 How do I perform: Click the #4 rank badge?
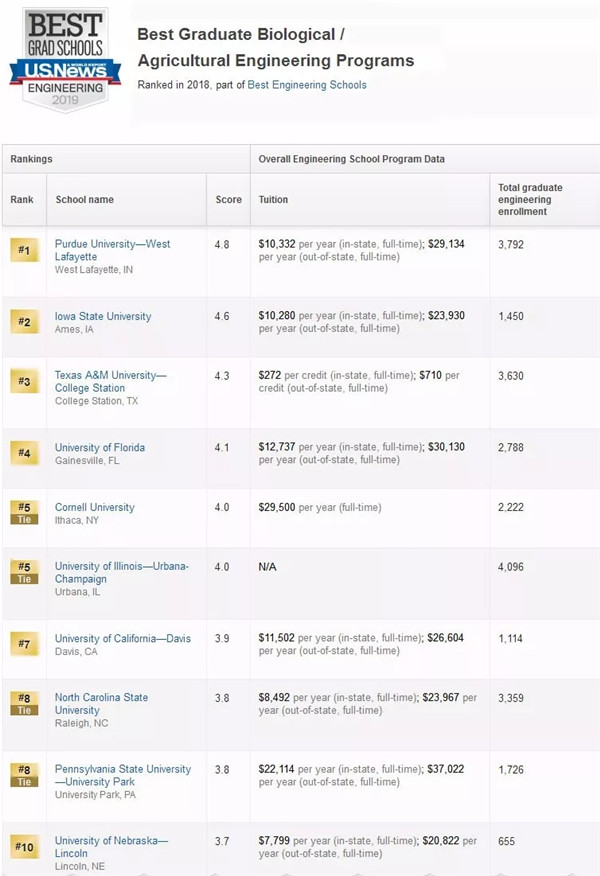click(24, 453)
